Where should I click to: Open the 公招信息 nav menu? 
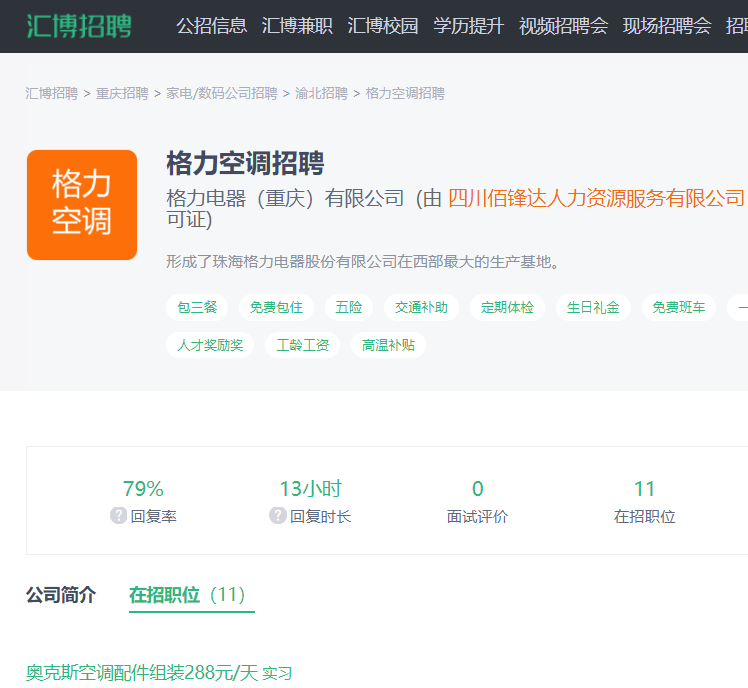212,26
